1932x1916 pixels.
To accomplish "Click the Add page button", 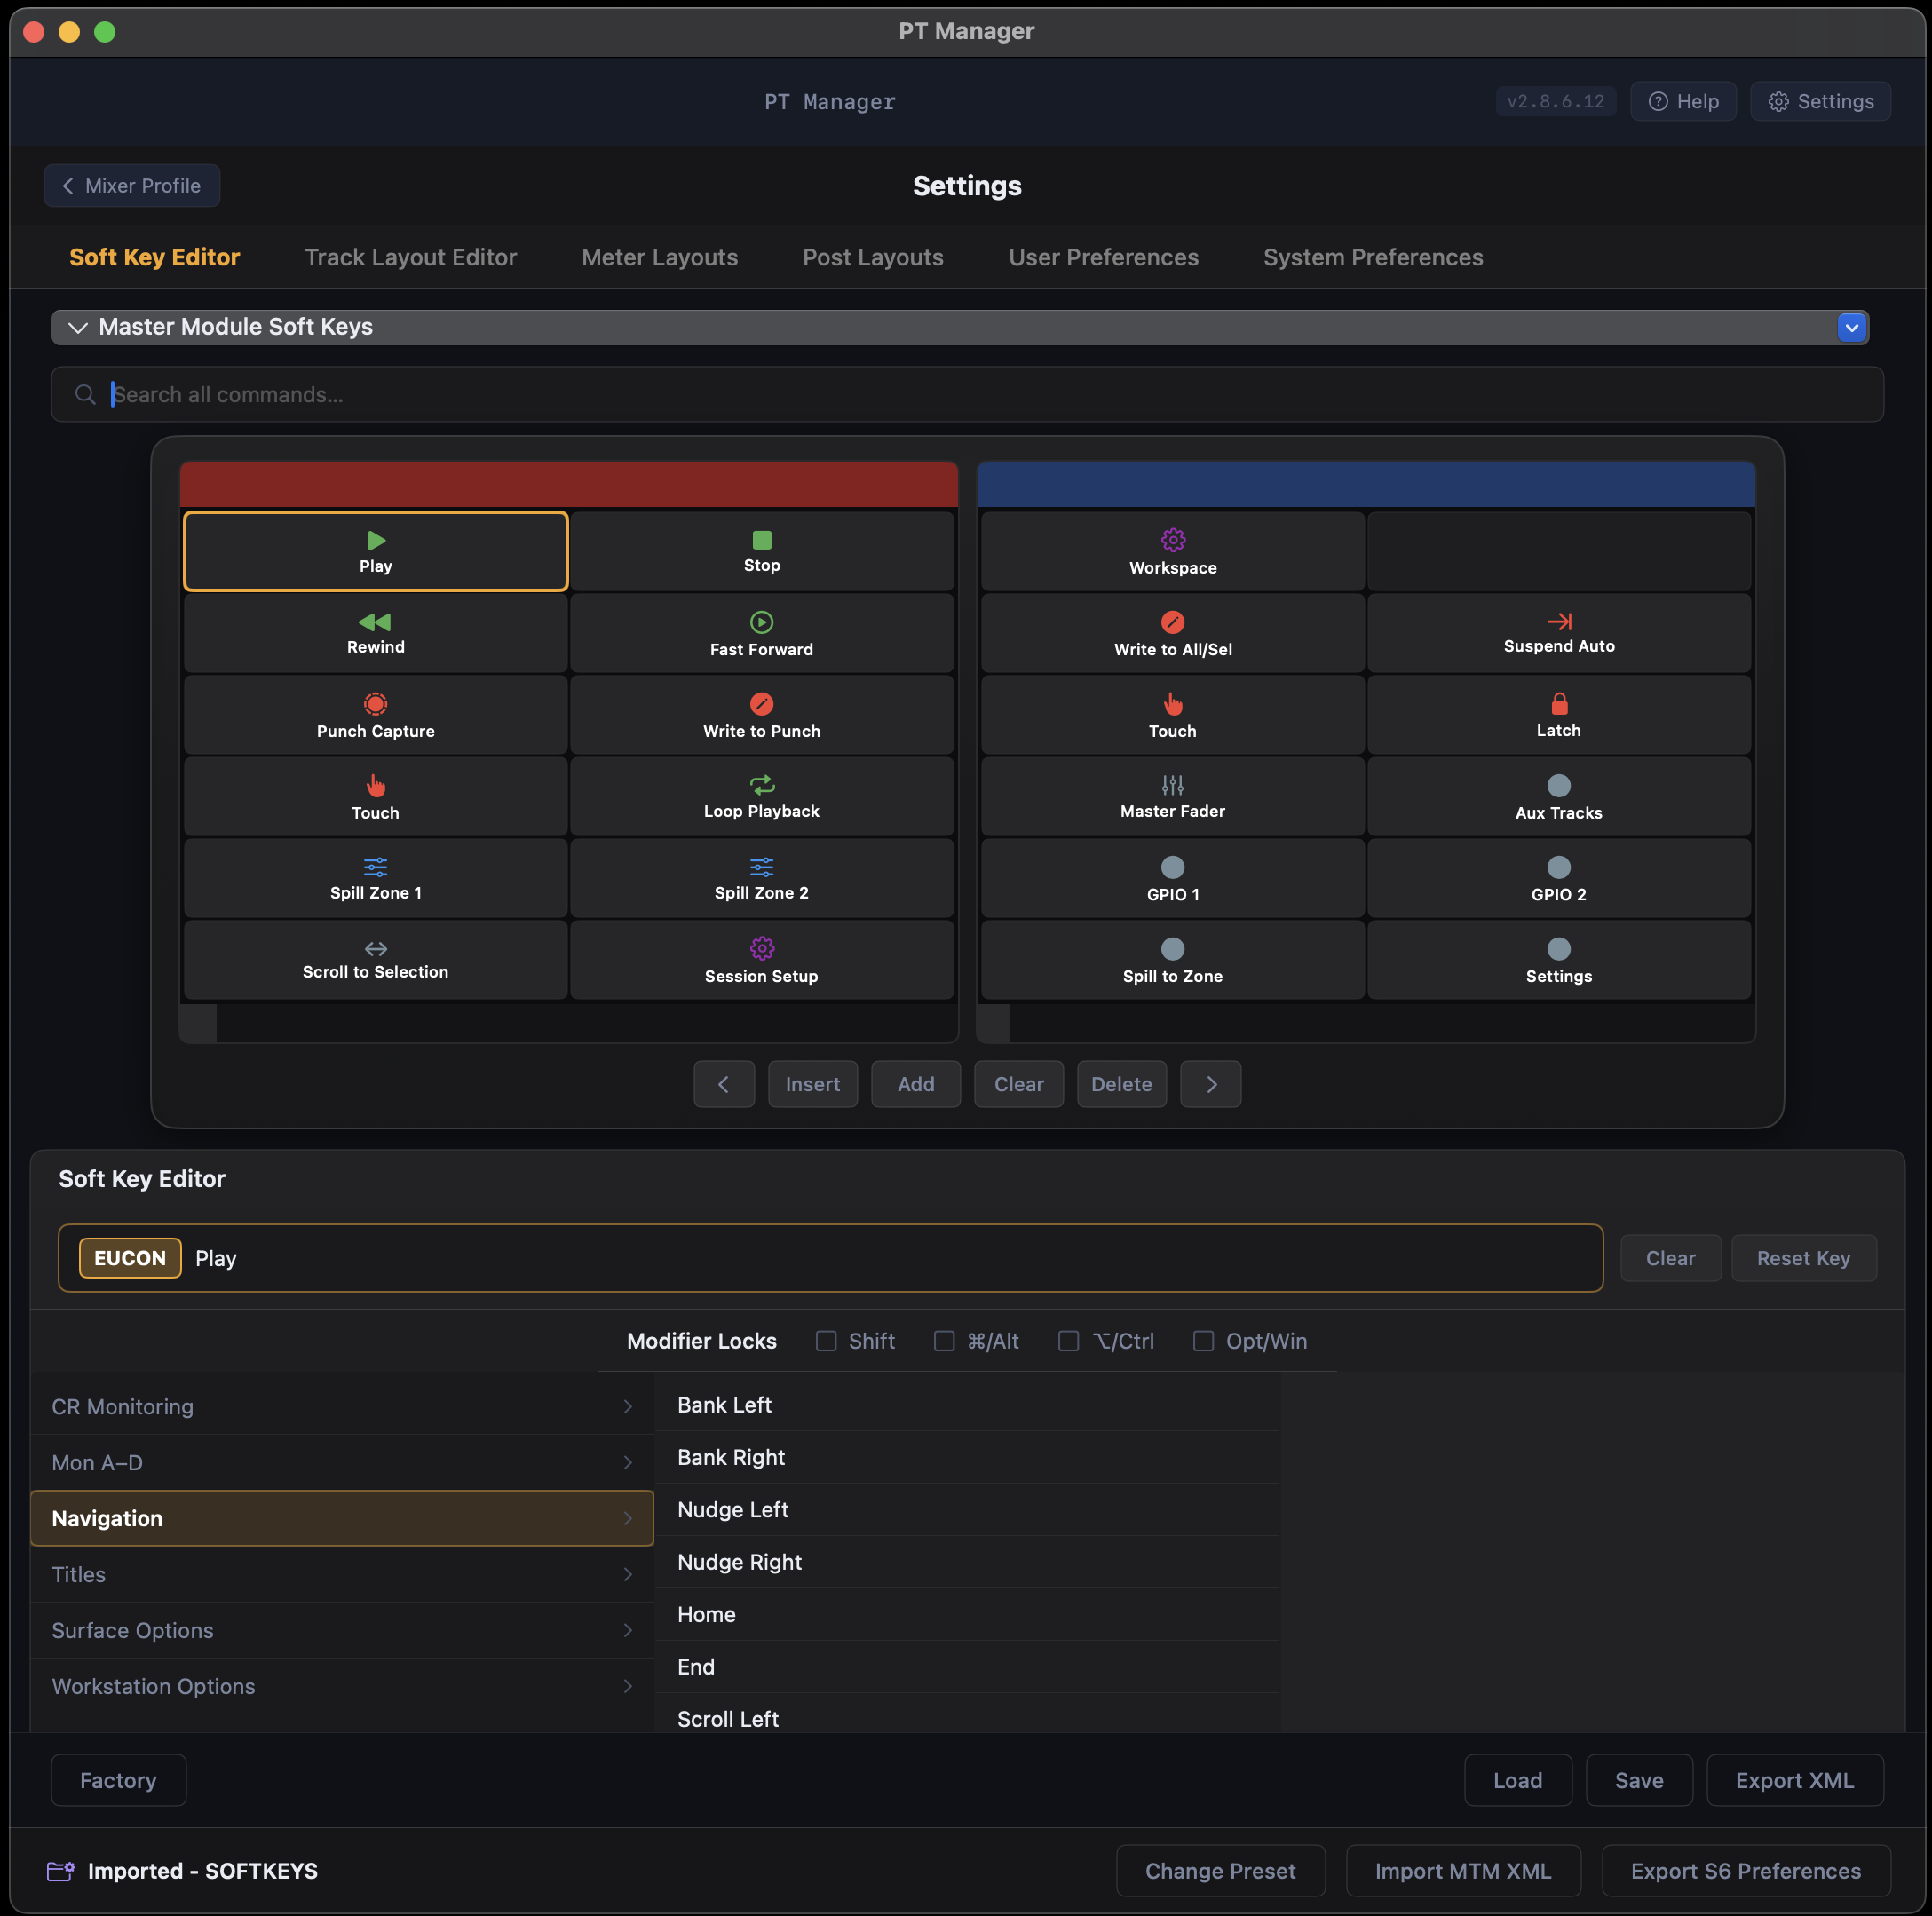I will pos(915,1084).
